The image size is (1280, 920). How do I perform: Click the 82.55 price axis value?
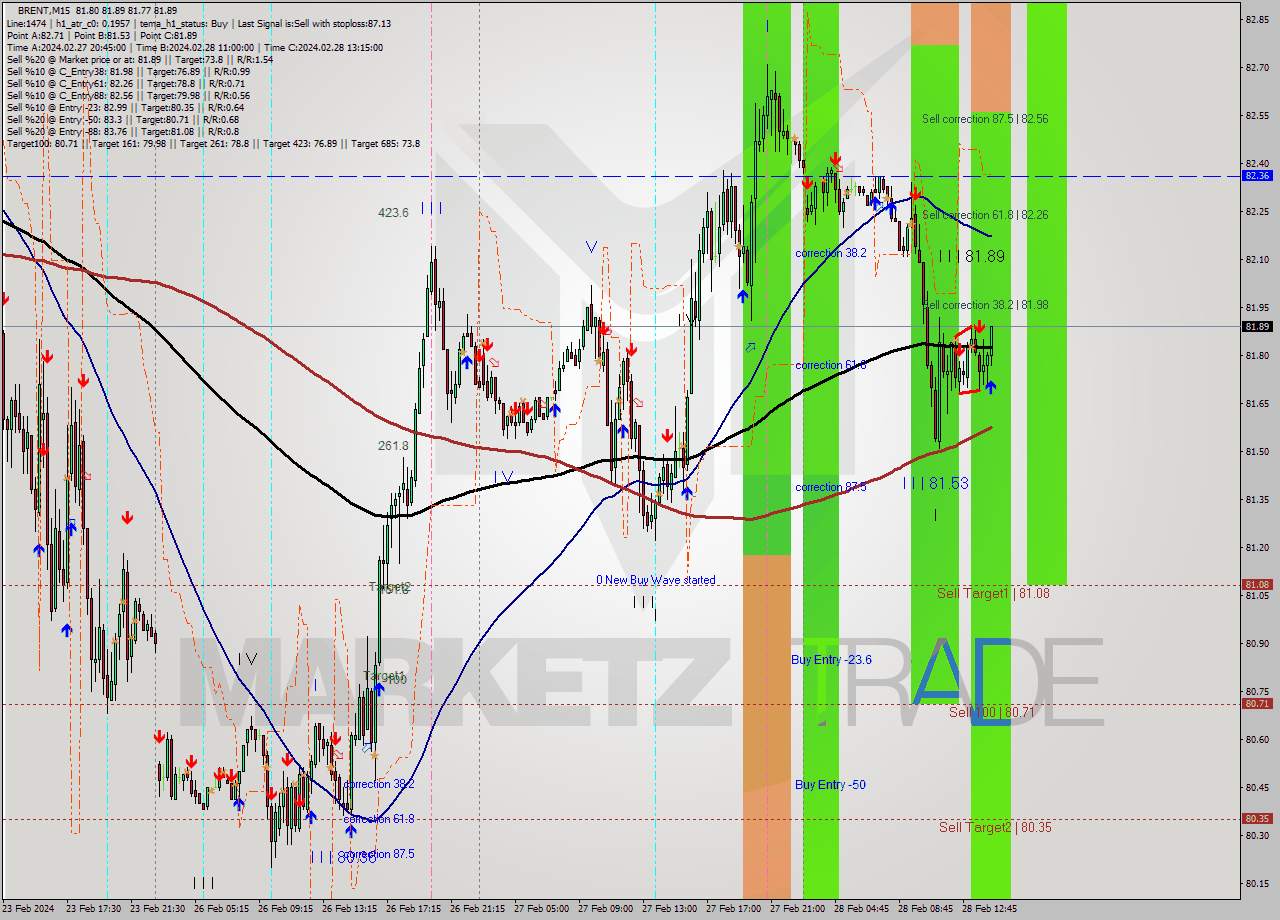[1257, 115]
